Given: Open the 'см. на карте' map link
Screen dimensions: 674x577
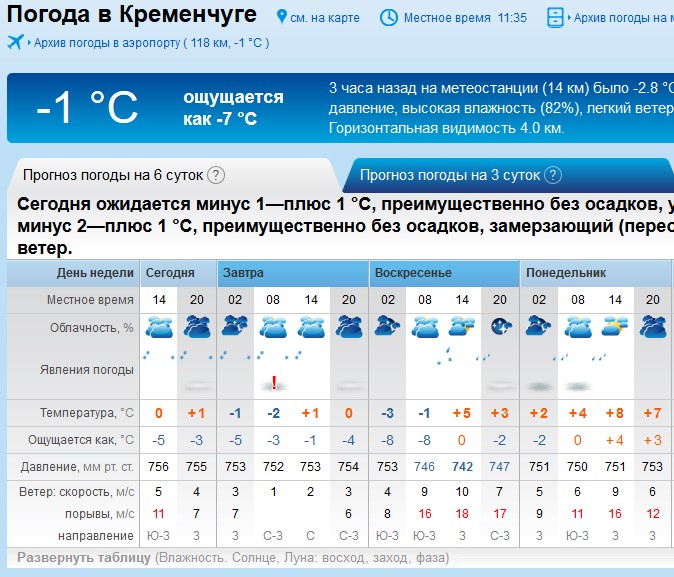Looking at the screenshot, I should pos(326,19).
